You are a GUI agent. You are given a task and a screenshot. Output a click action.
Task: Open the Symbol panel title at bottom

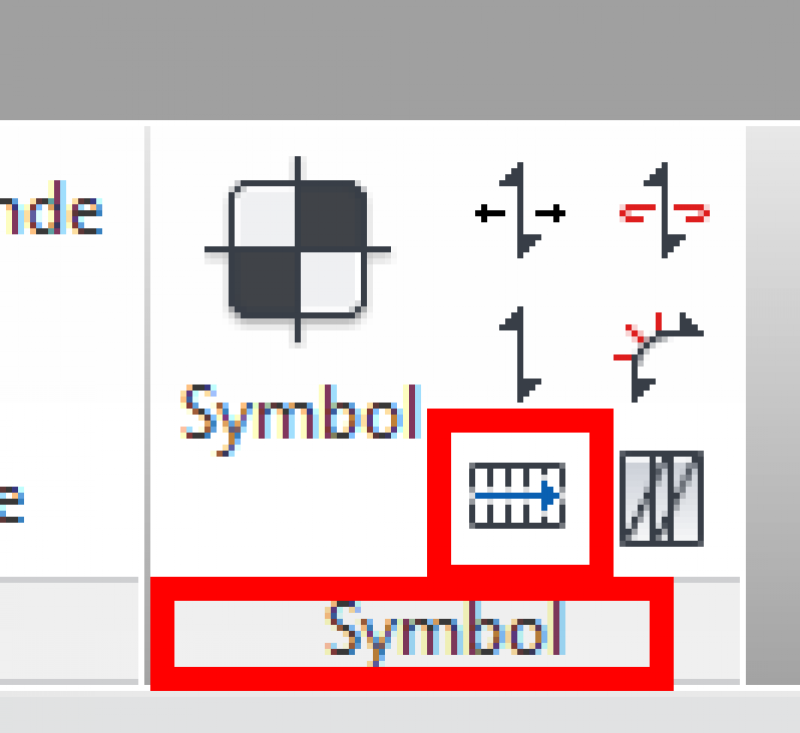pyautogui.click(x=412, y=634)
